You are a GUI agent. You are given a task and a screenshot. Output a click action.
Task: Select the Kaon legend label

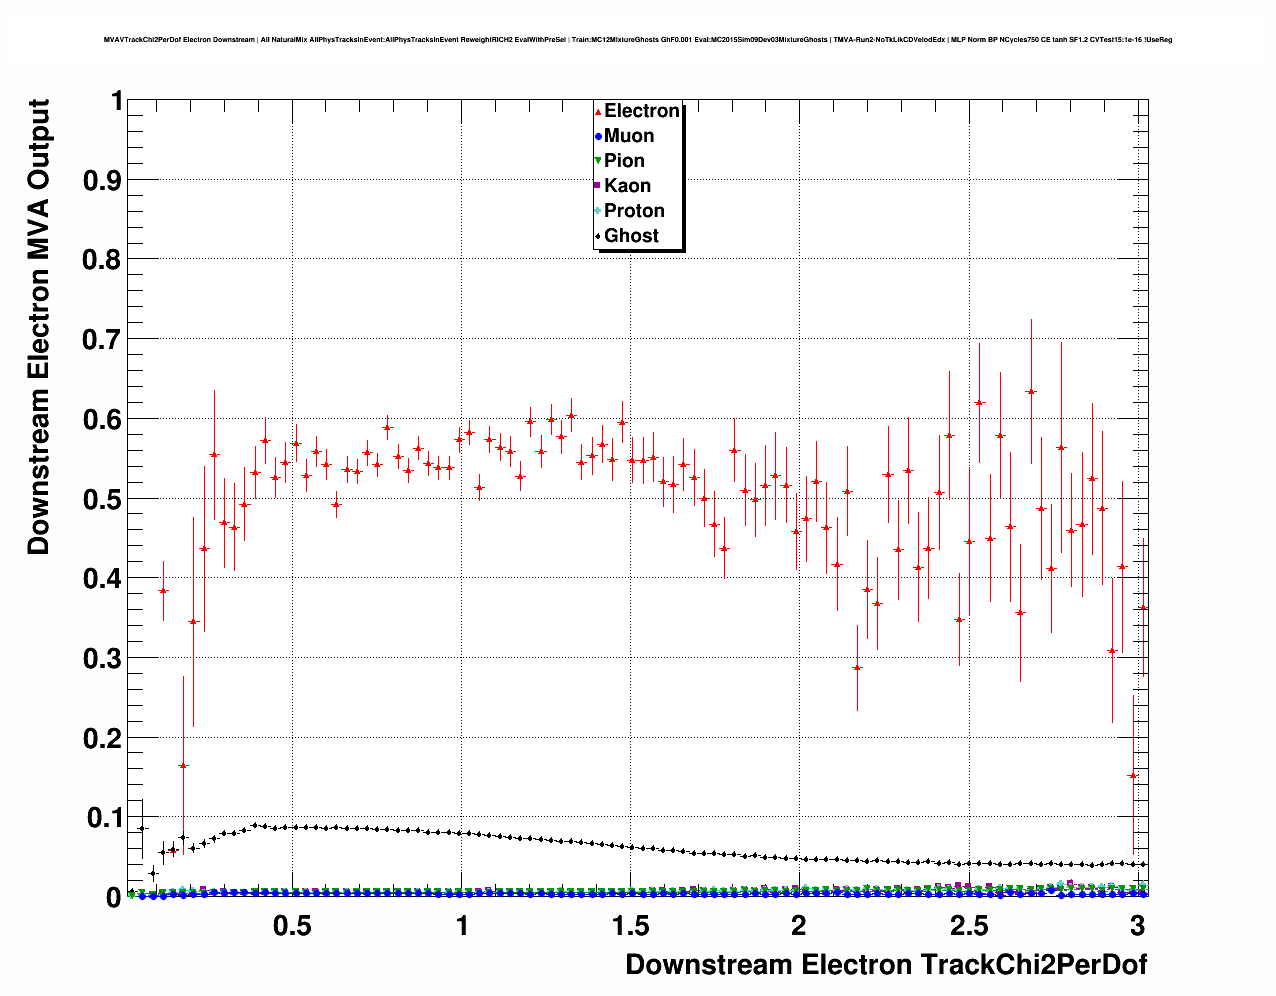627,186
